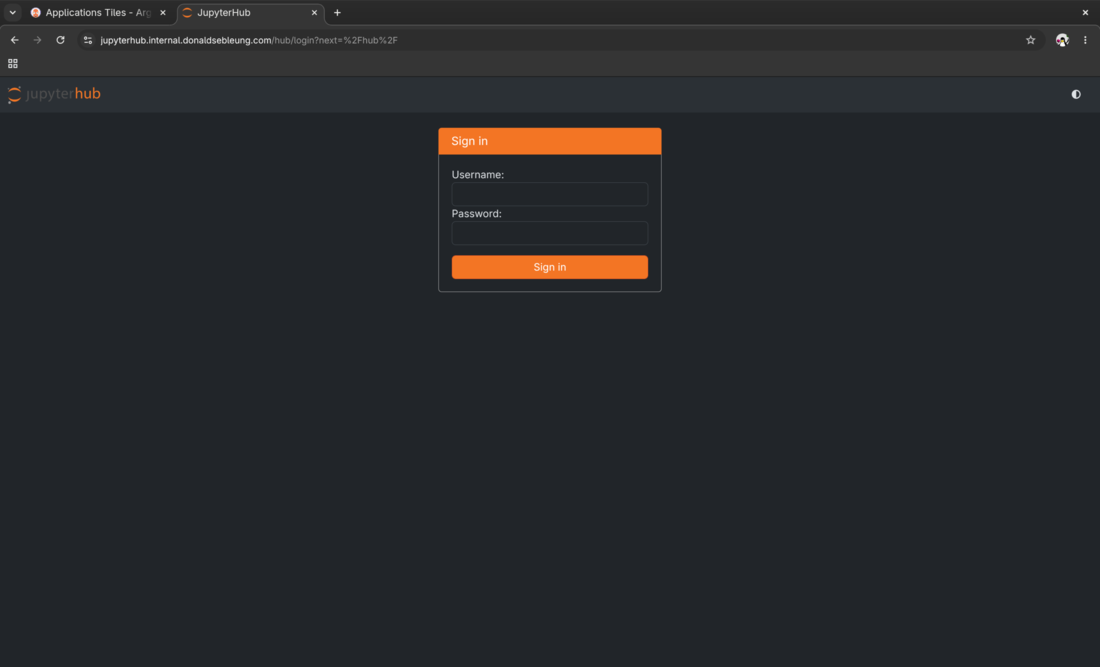Open the site information icon in address bar
1100x667 pixels.
pos(88,40)
